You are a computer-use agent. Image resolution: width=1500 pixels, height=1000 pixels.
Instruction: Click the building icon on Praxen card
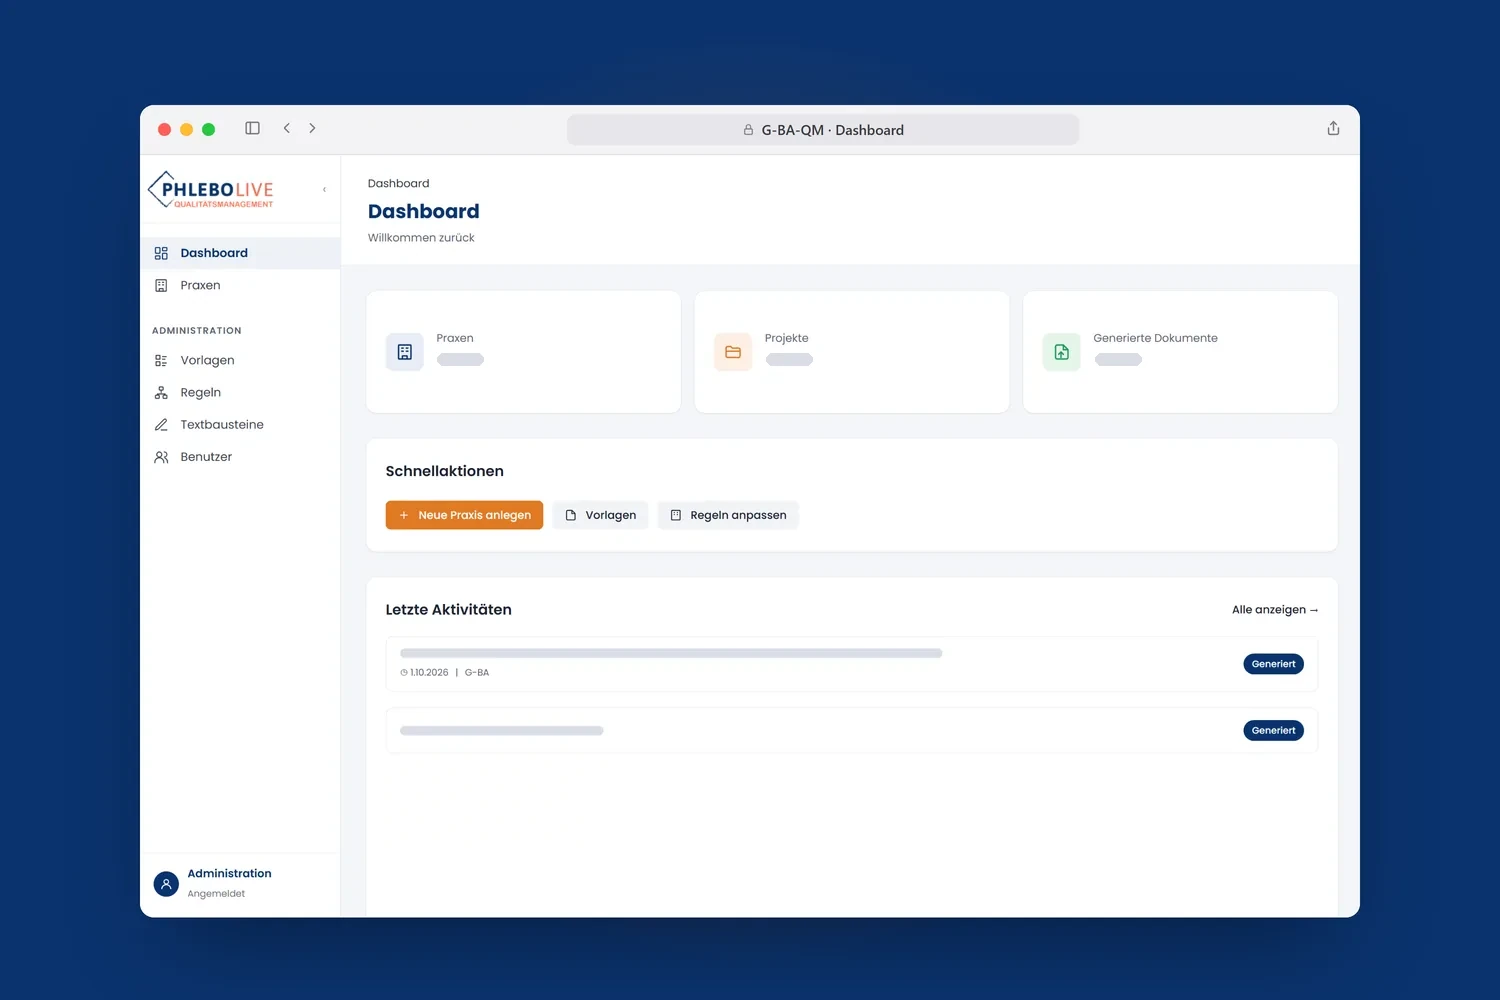tap(405, 352)
